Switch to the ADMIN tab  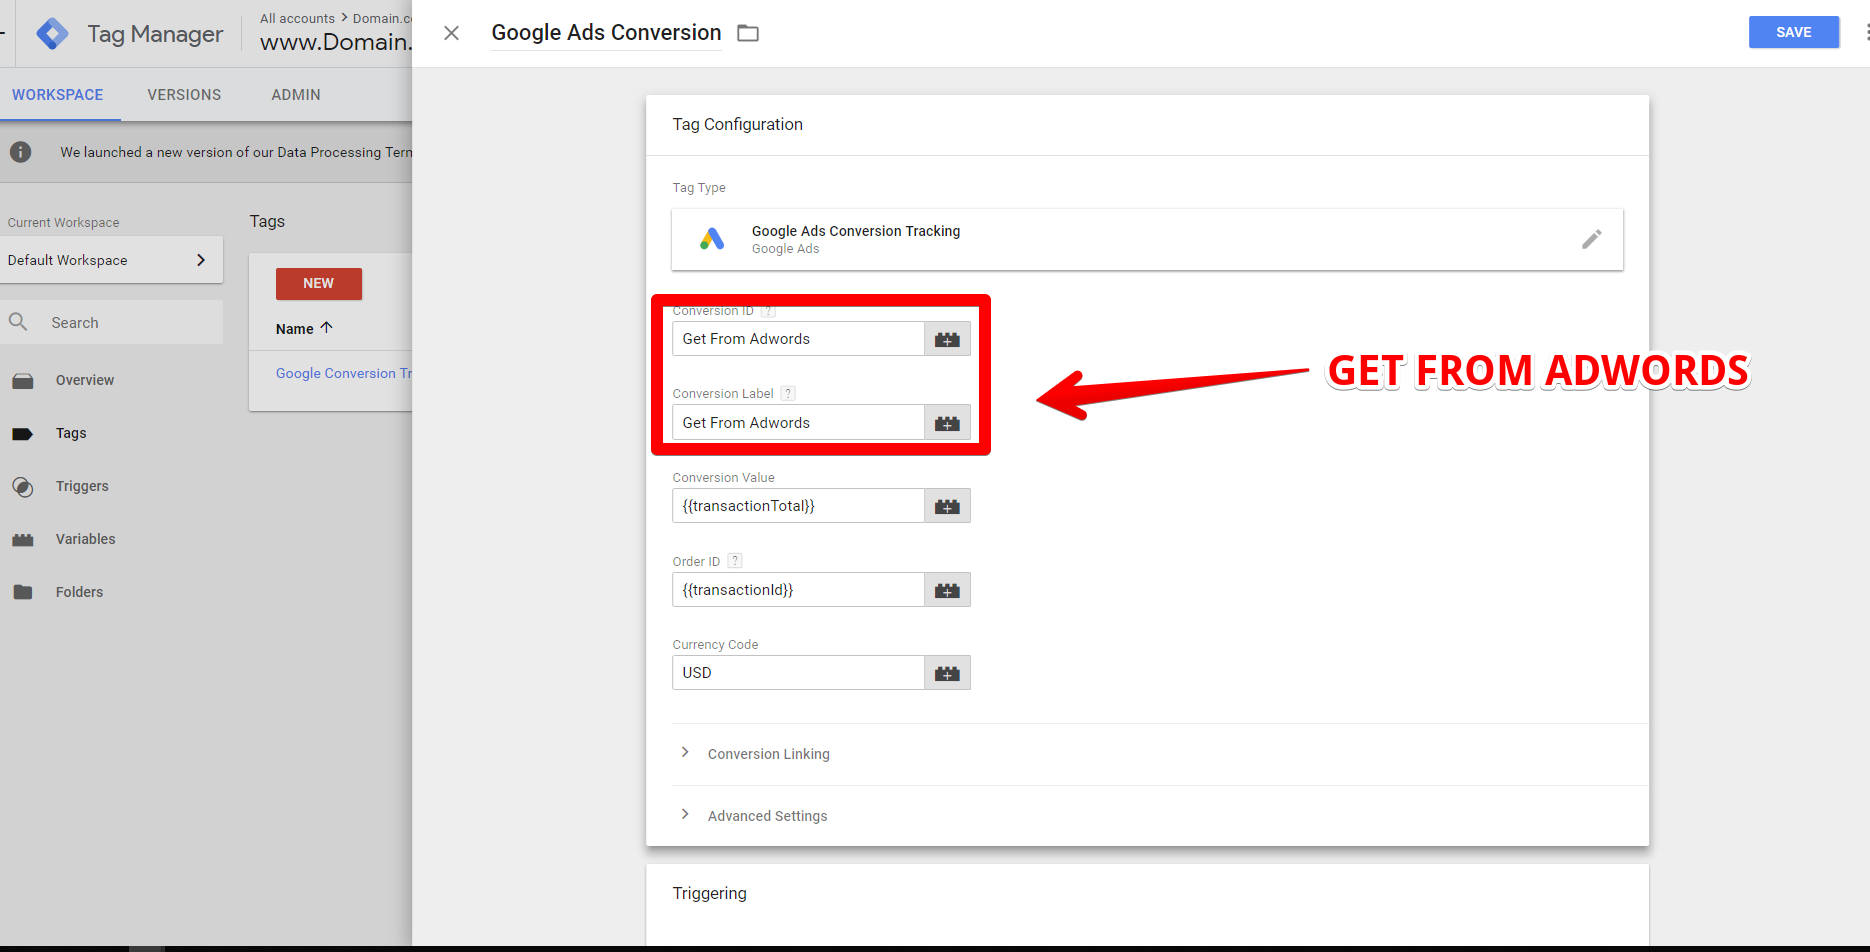[x=296, y=95]
